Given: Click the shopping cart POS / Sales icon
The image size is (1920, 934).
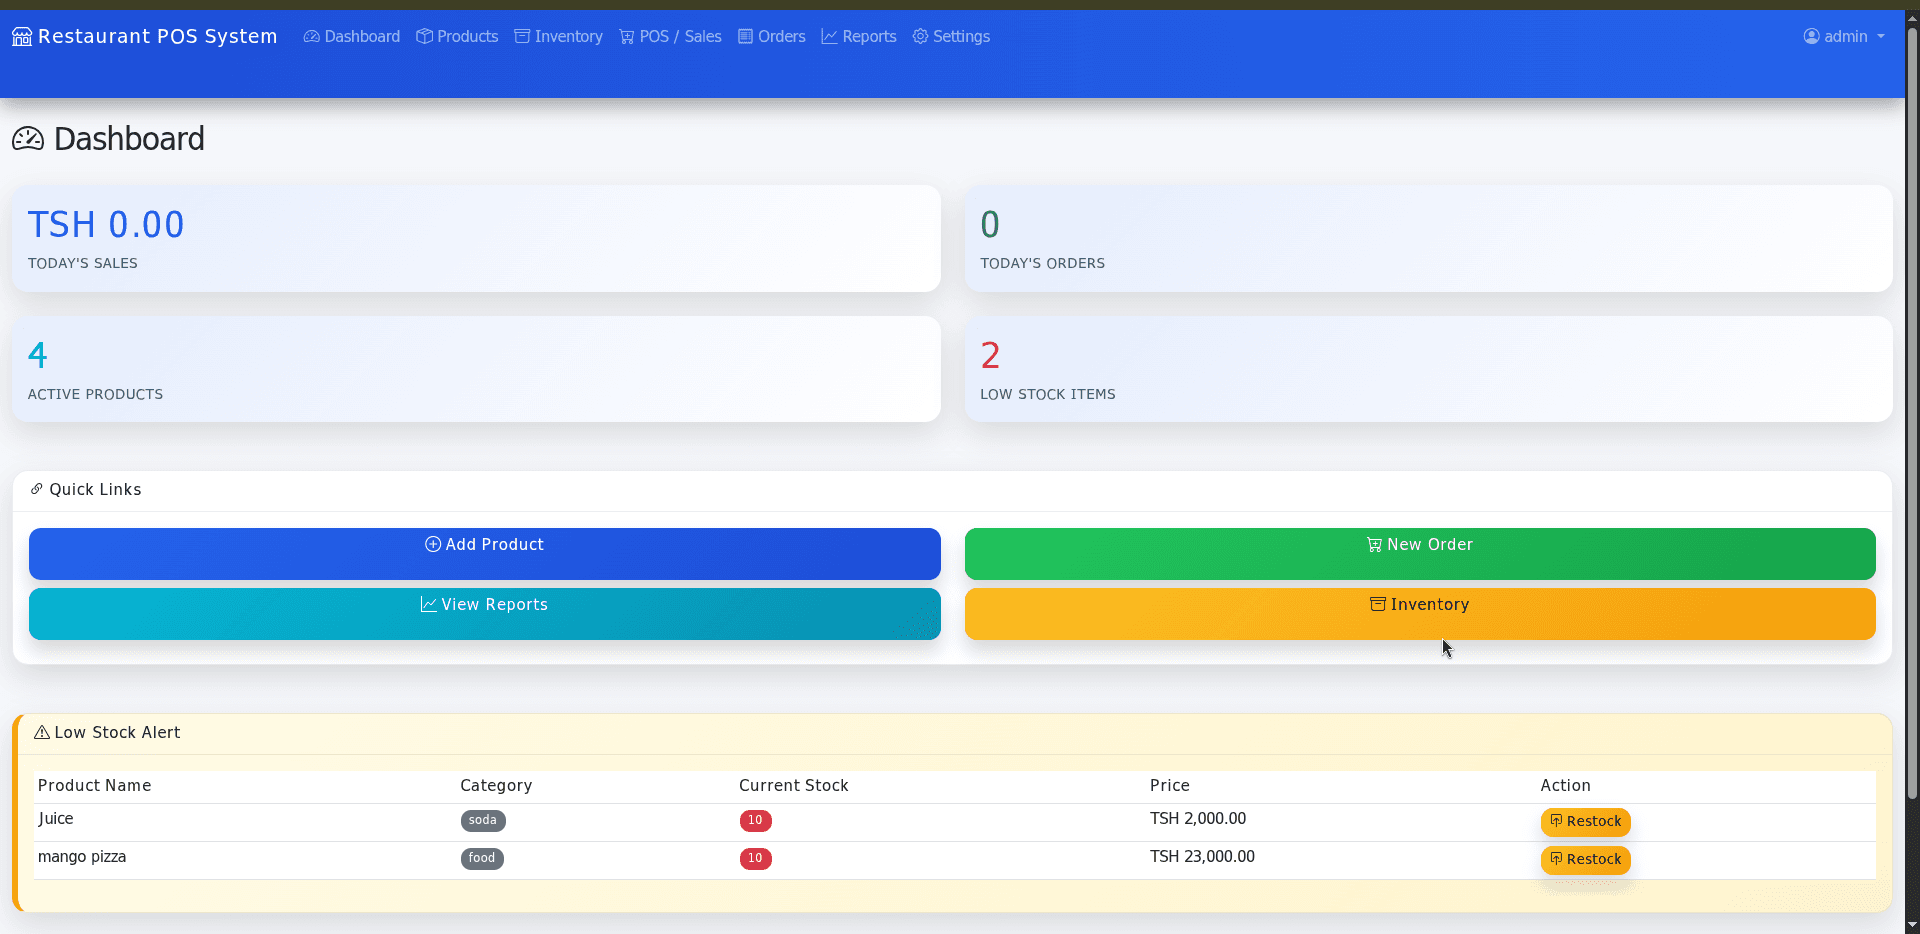Looking at the screenshot, I should coord(625,36).
